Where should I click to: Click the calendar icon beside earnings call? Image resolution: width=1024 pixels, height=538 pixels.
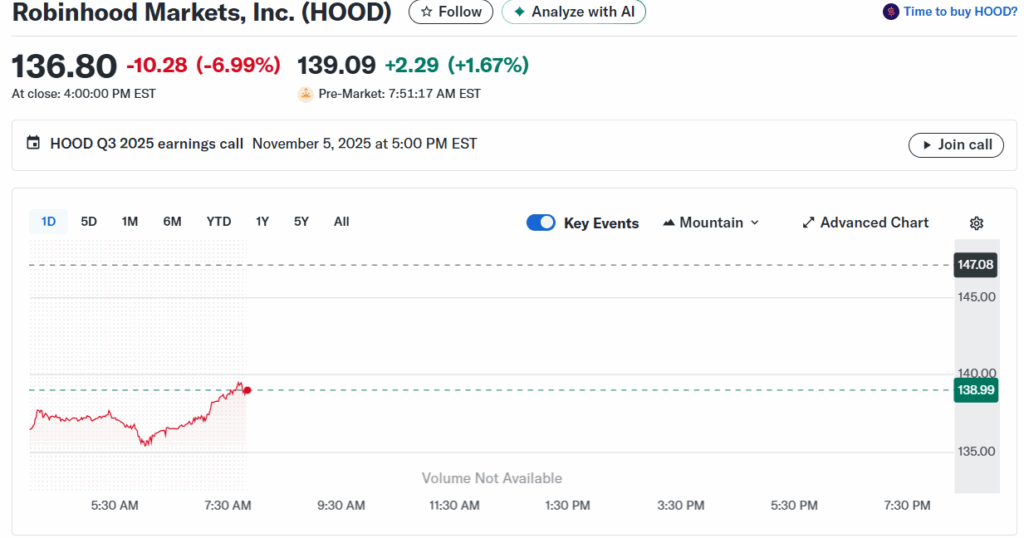[x=33, y=144]
